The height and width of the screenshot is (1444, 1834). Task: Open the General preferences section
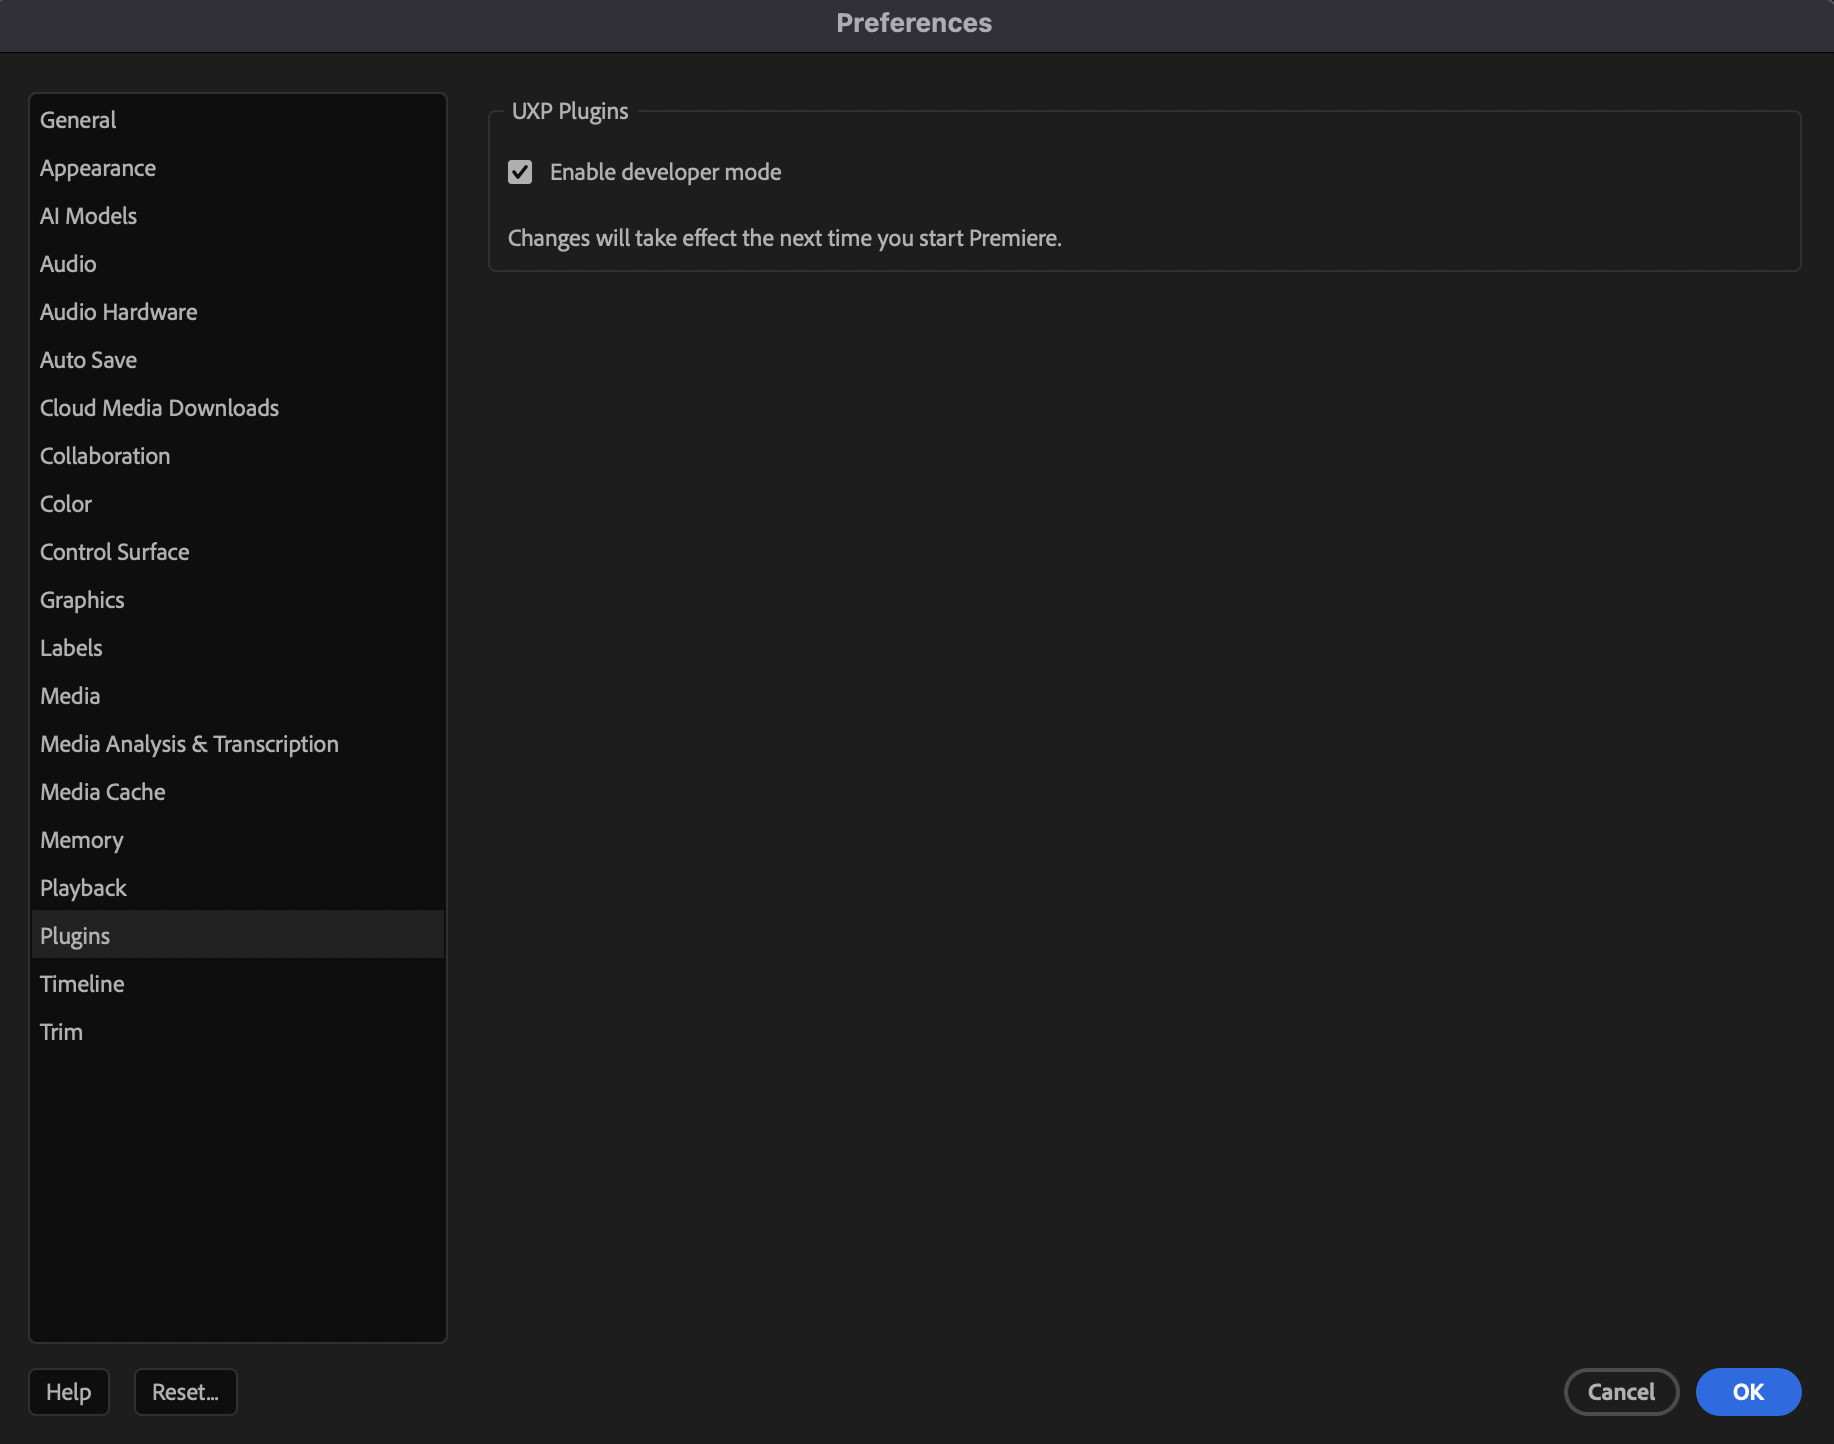[x=77, y=119]
